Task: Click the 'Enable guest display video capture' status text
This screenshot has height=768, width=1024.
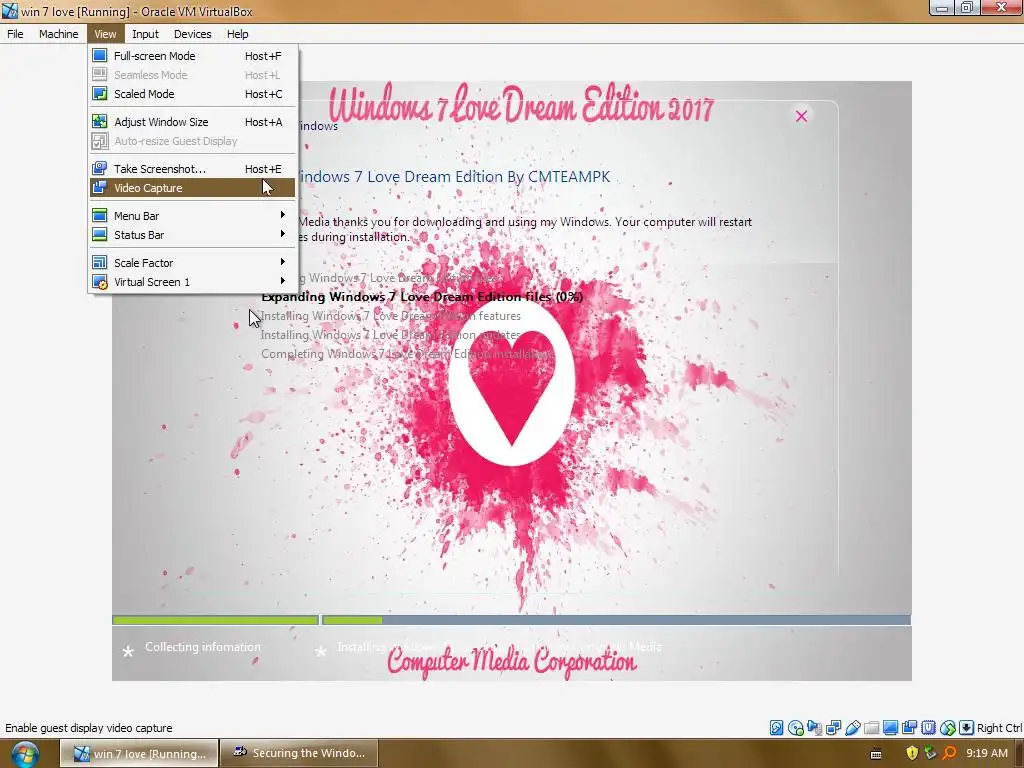Action: [x=89, y=728]
